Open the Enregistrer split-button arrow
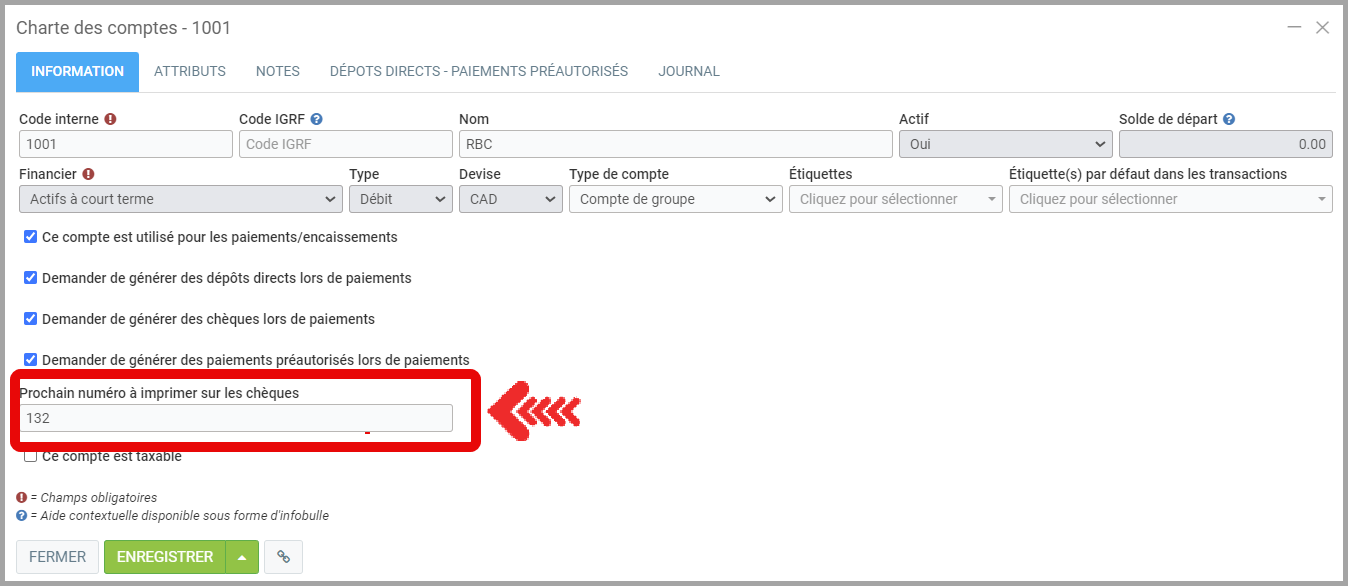 click(x=242, y=557)
